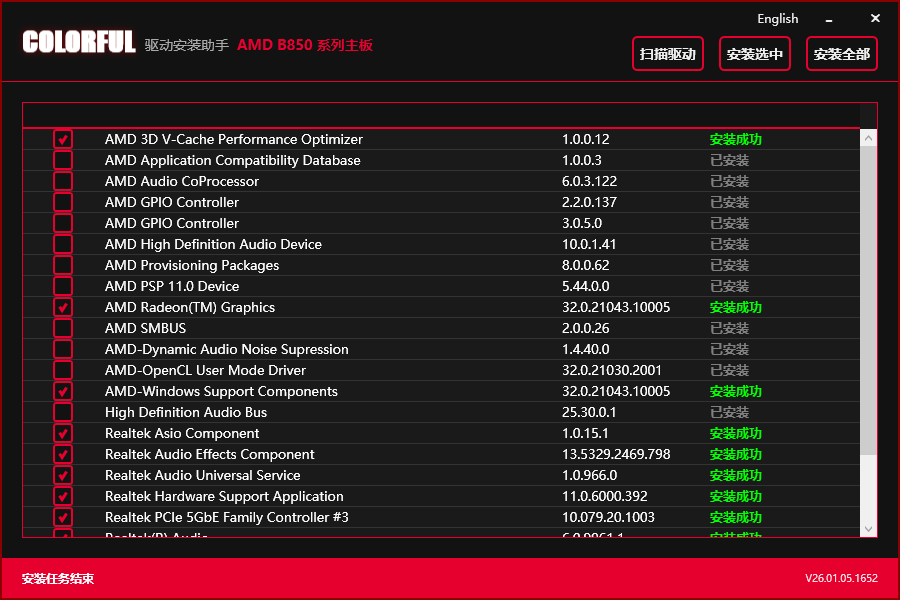Minimize the driver installer window

tap(829, 20)
